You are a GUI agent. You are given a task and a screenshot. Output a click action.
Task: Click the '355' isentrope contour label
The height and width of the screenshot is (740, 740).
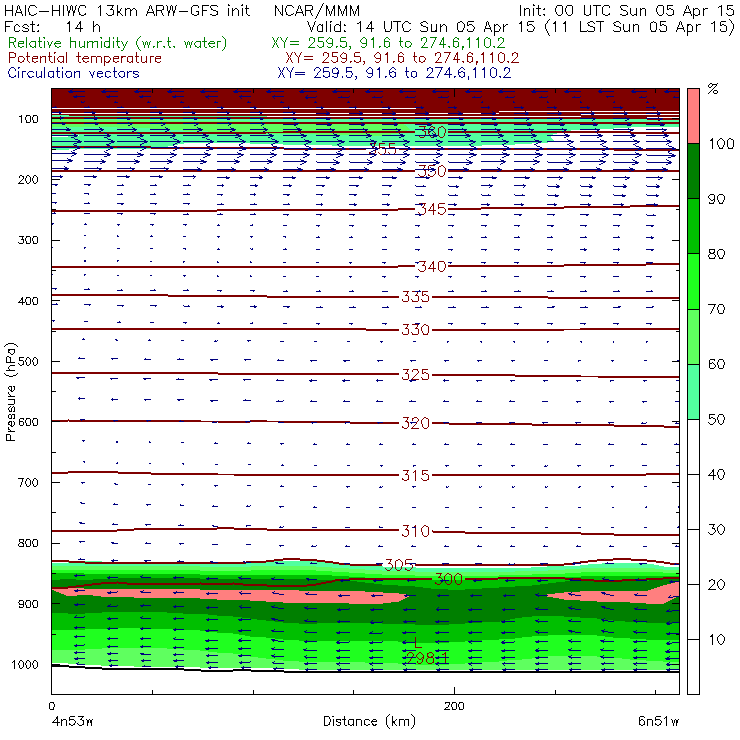[x=383, y=149]
